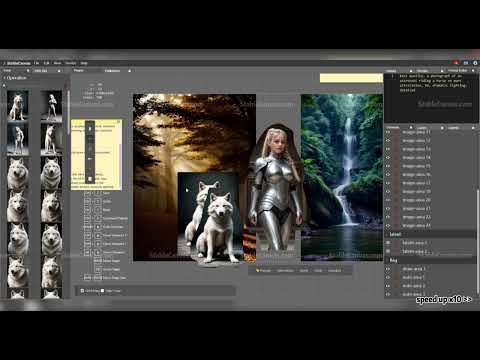Viewport: 480px width, 360px height.
Task: Open the File menu
Action: tap(36, 63)
